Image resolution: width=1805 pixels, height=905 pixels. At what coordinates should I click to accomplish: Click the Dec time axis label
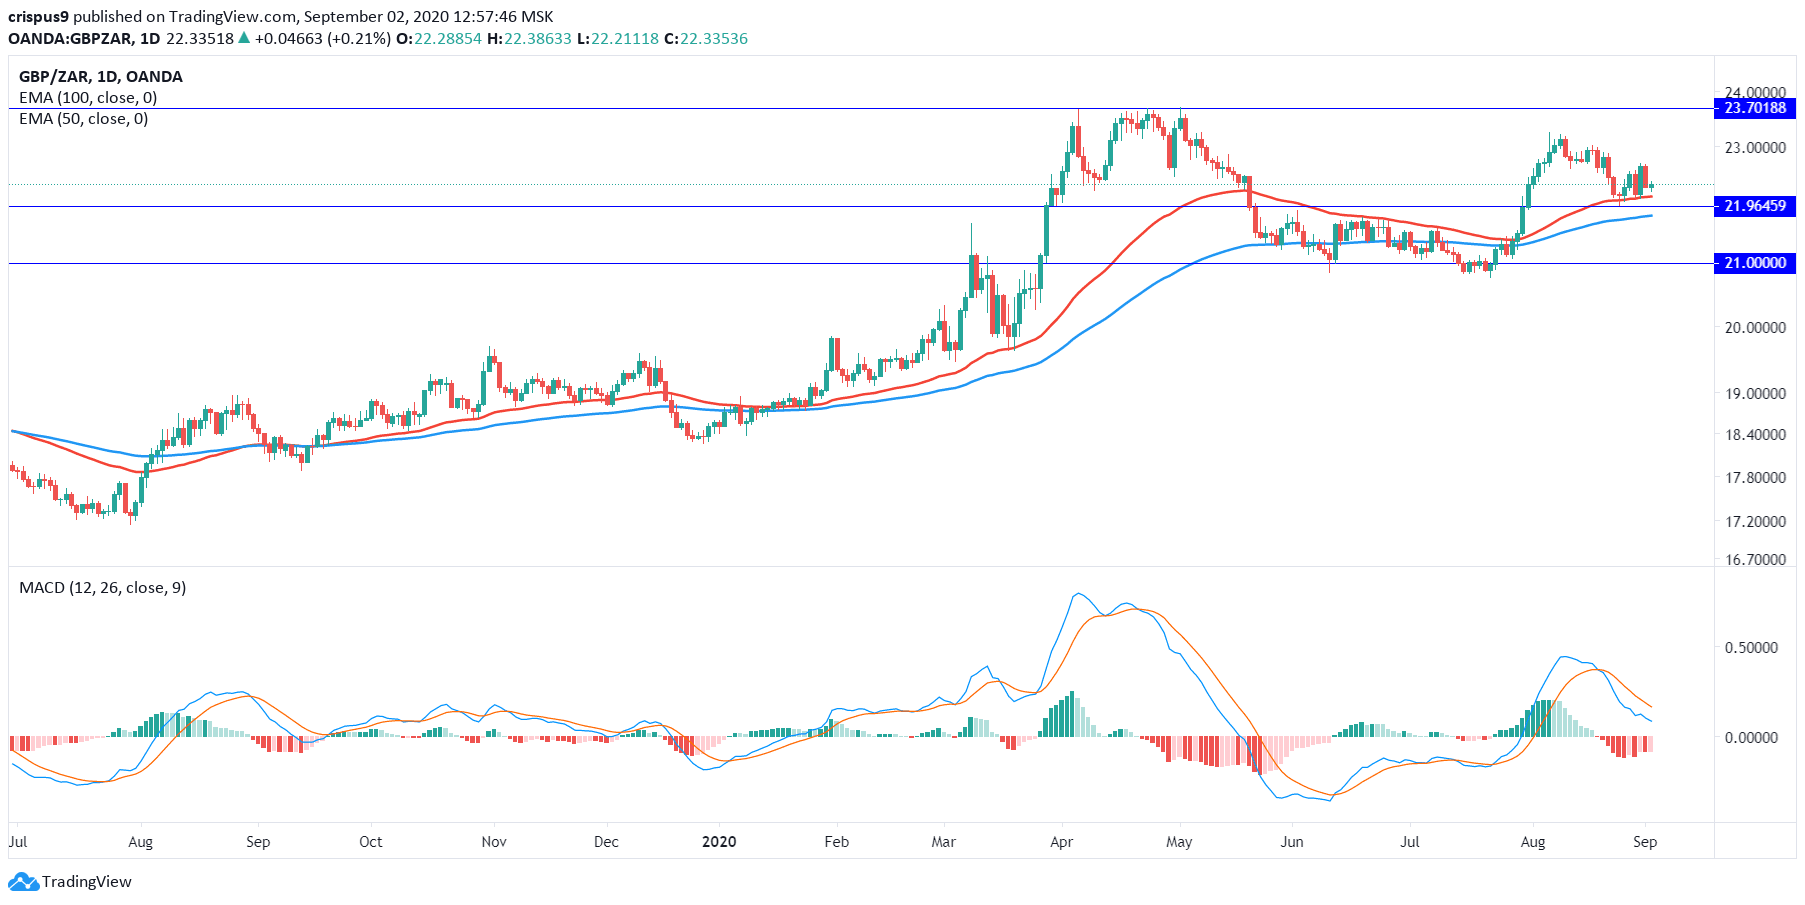point(606,842)
